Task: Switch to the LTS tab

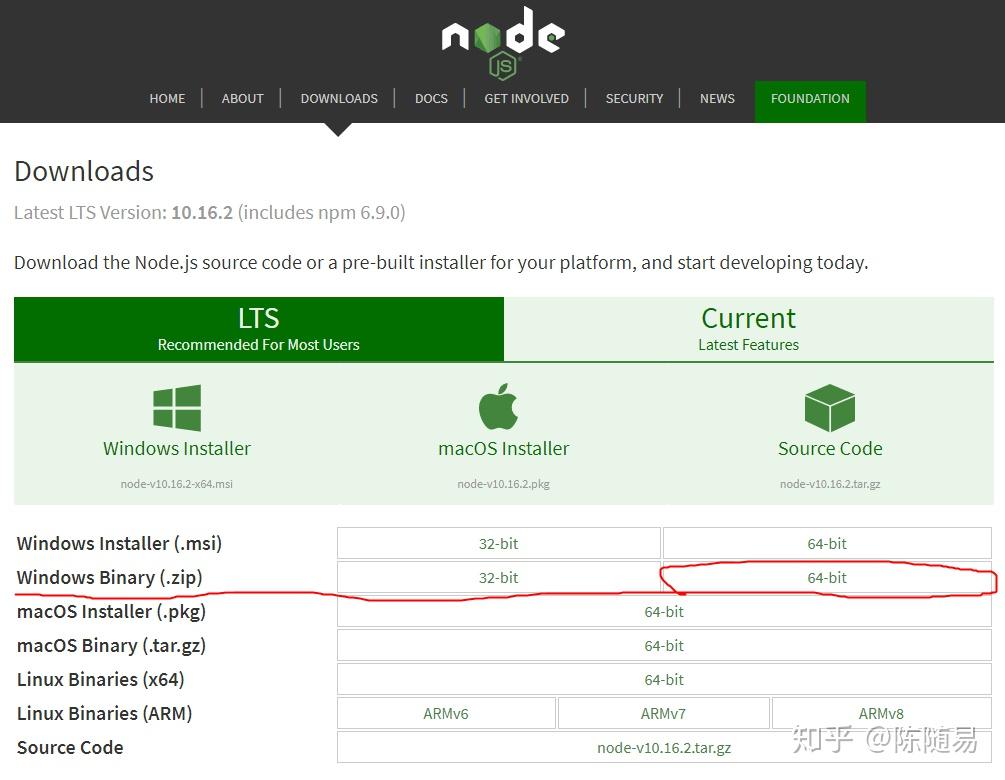Action: click(258, 328)
